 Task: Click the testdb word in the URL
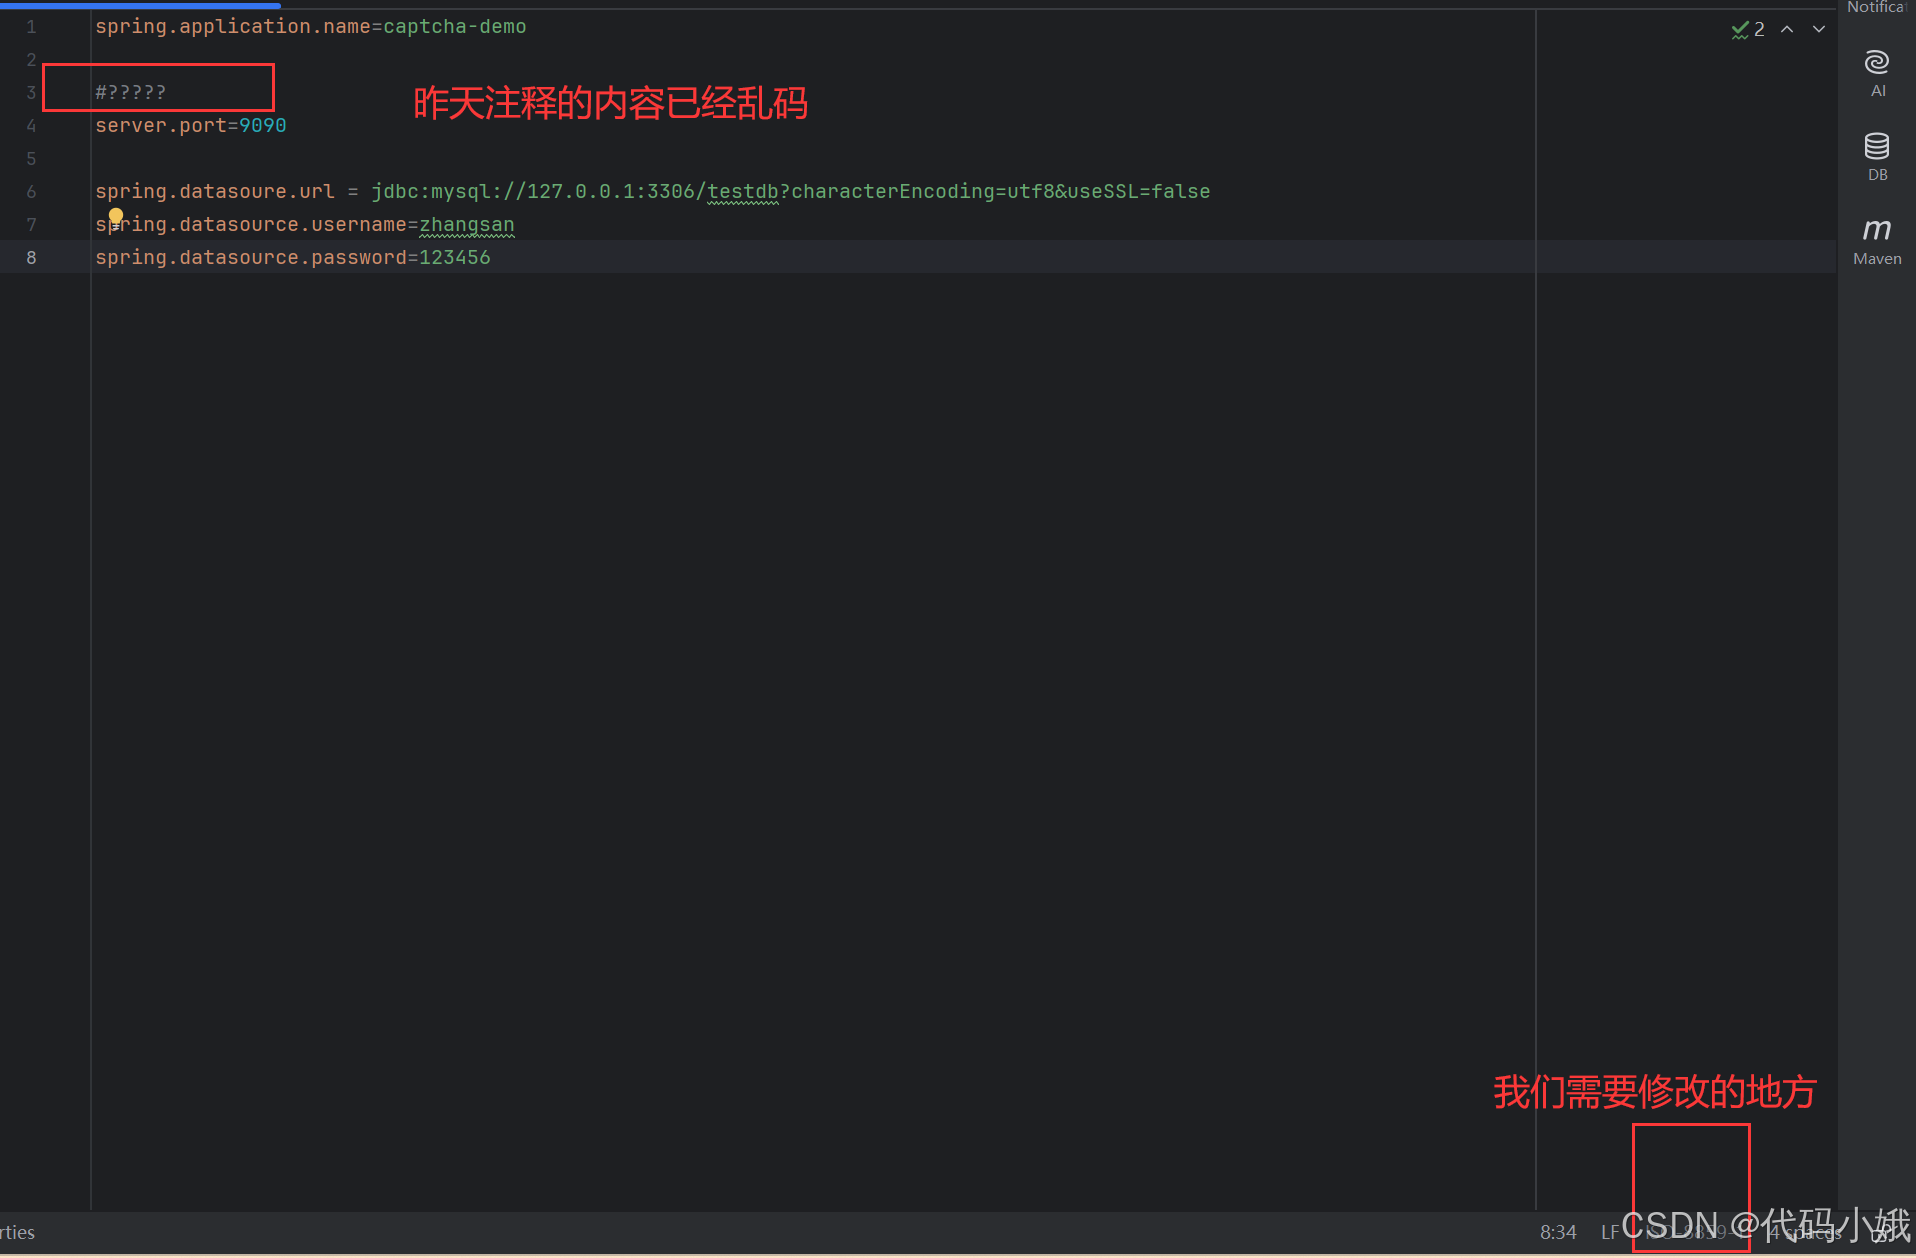click(x=743, y=192)
